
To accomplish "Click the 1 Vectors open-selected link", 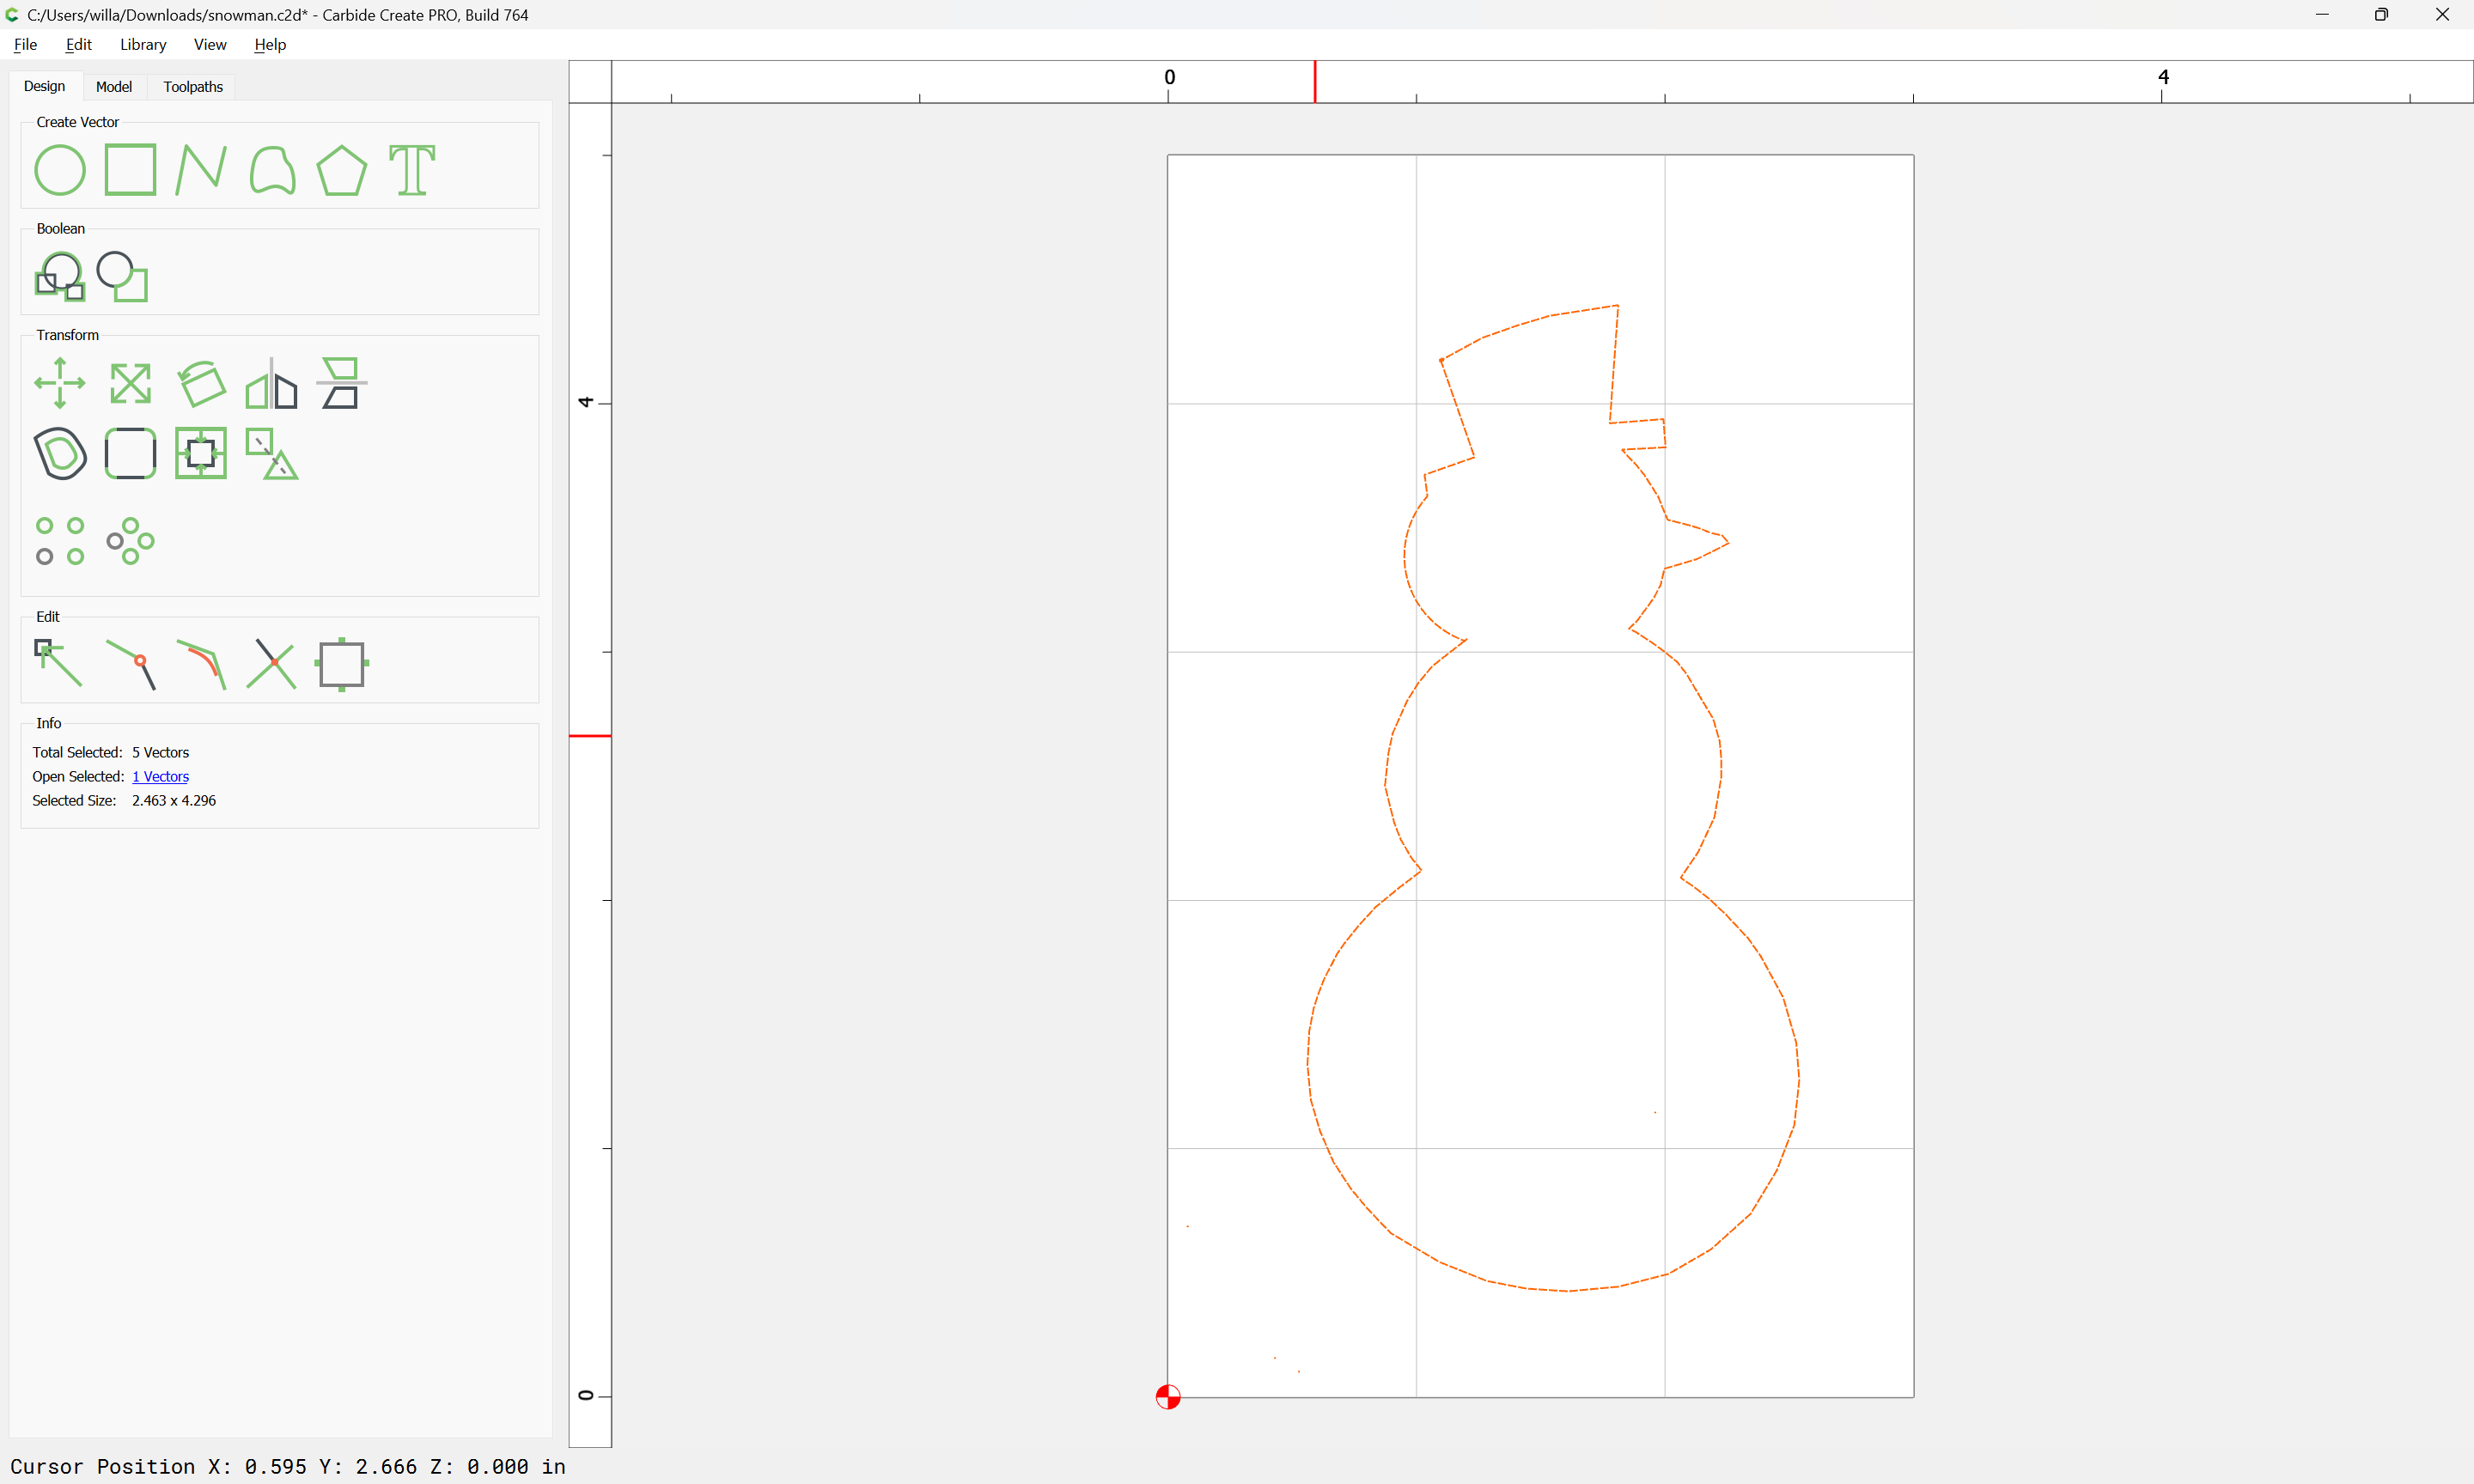I will (160, 777).
